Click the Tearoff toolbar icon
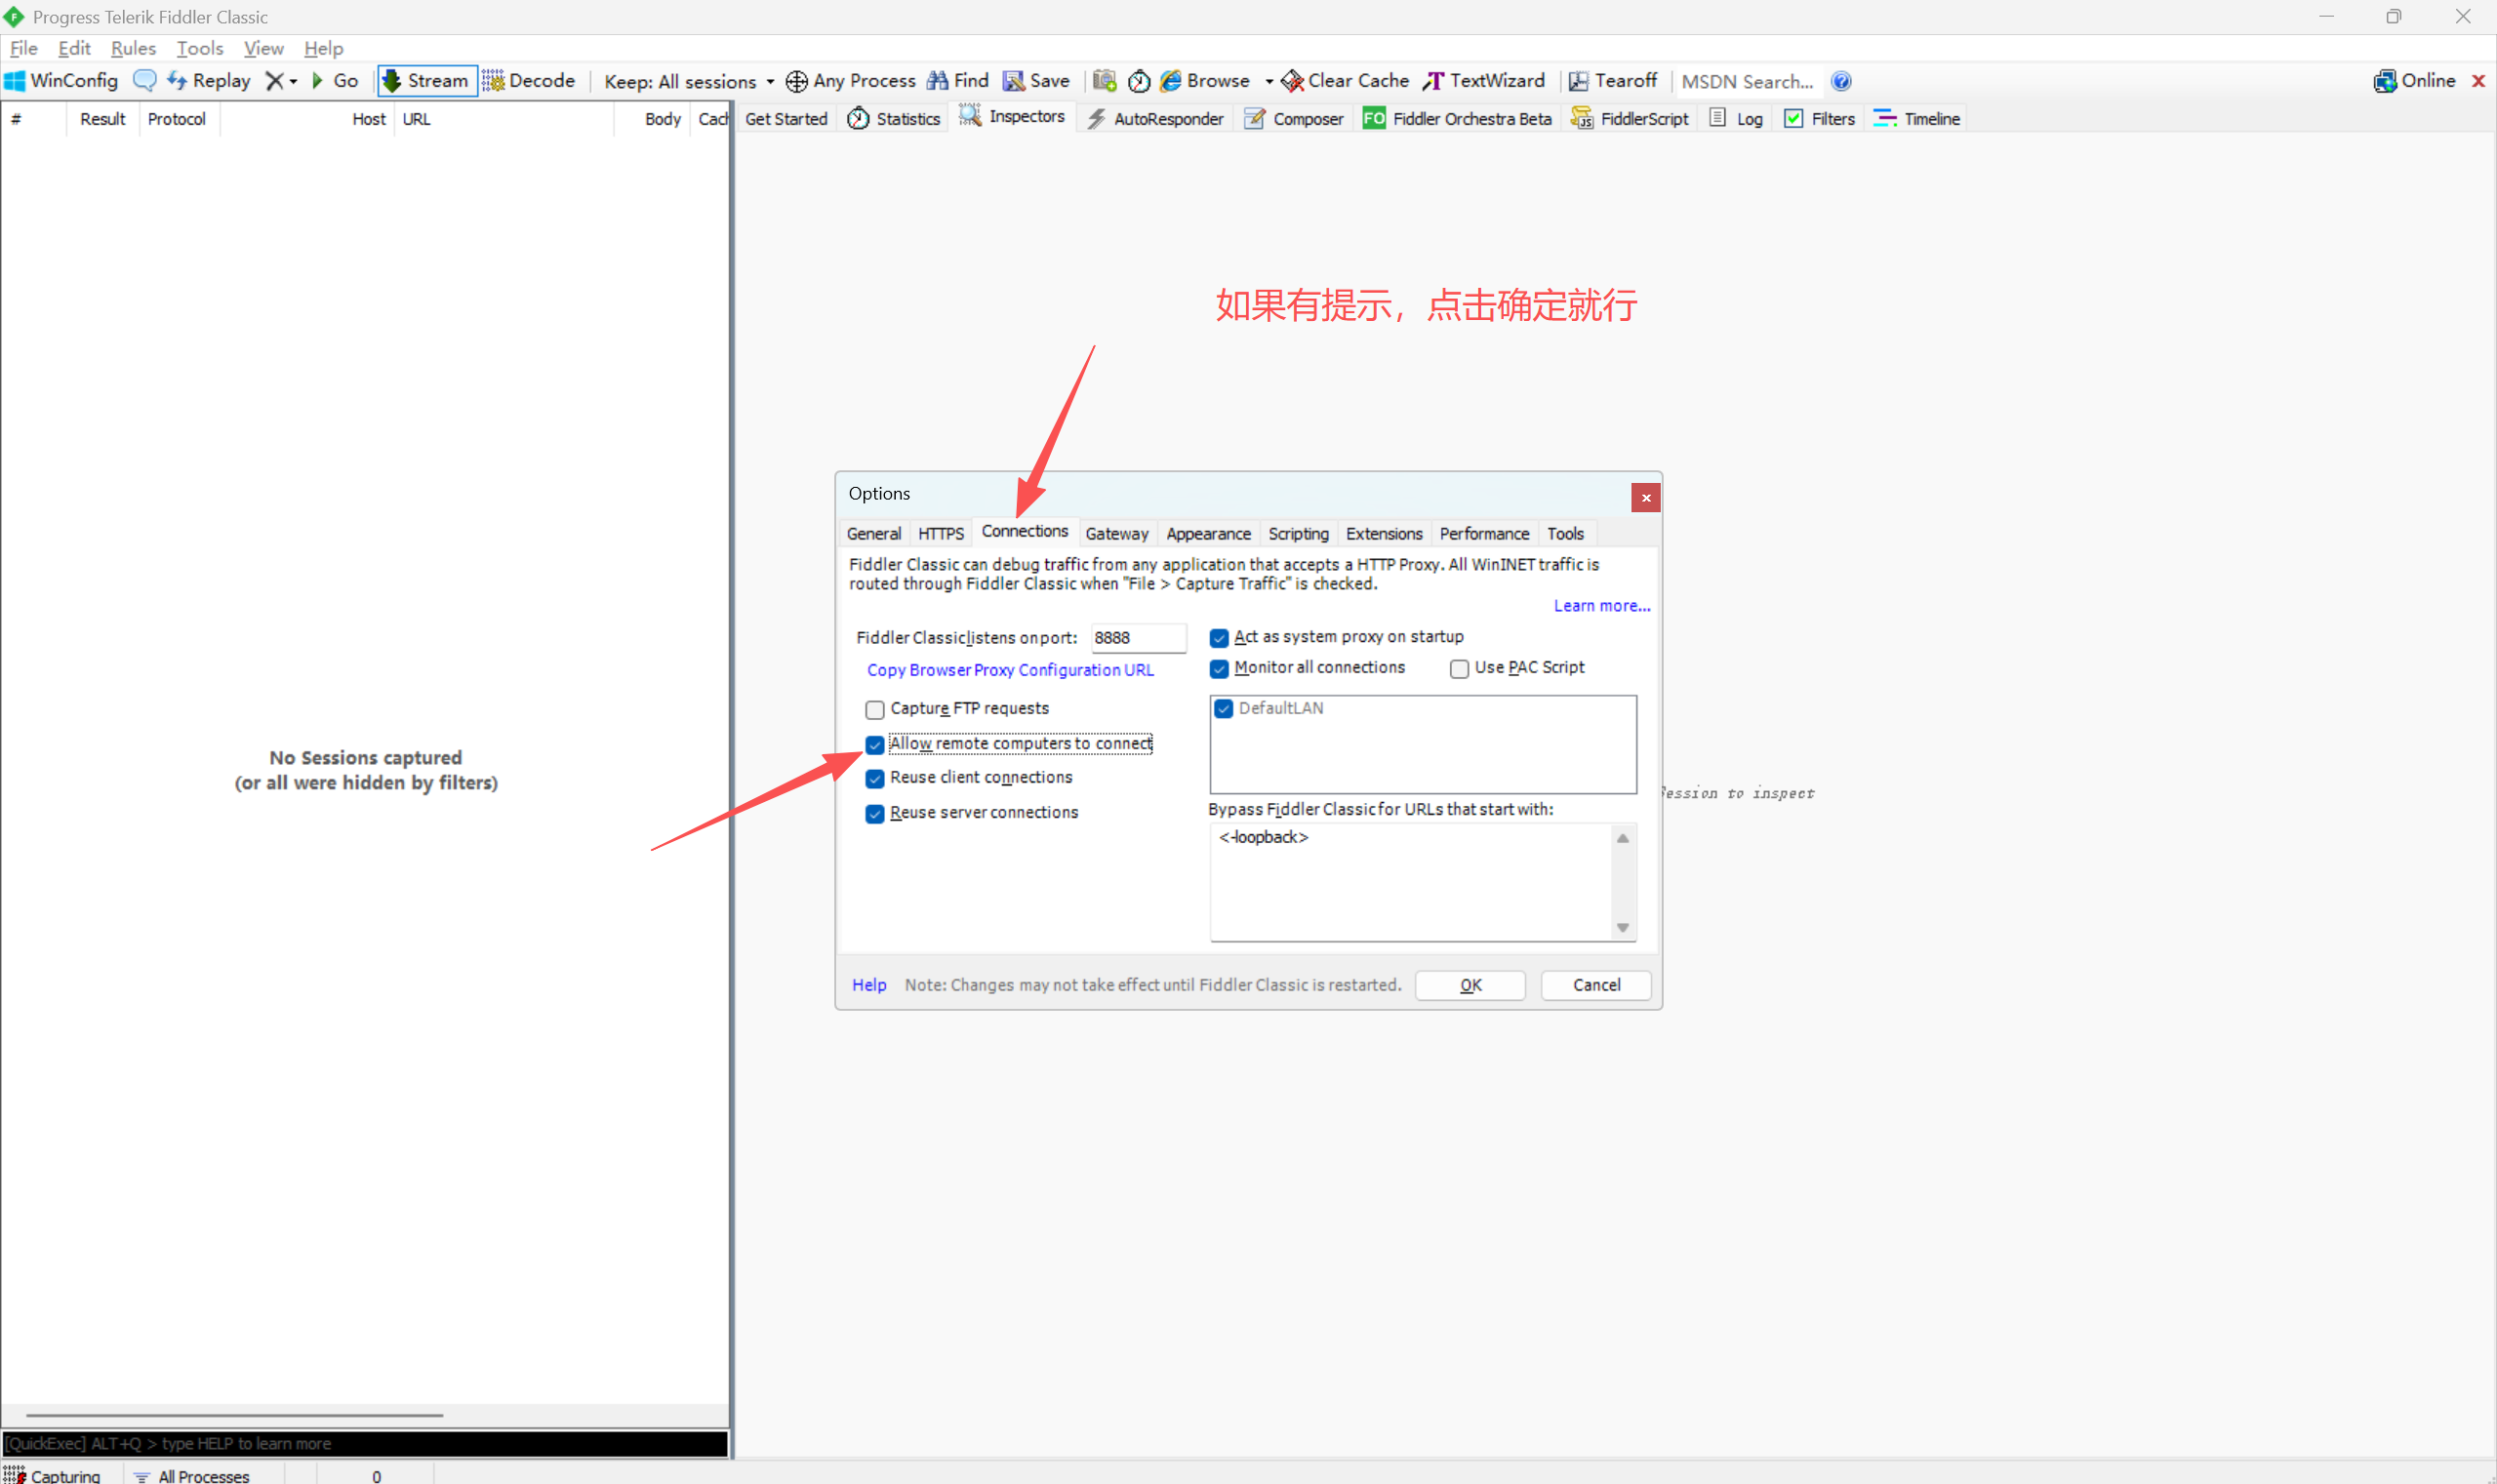 pyautogui.click(x=1578, y=81)
